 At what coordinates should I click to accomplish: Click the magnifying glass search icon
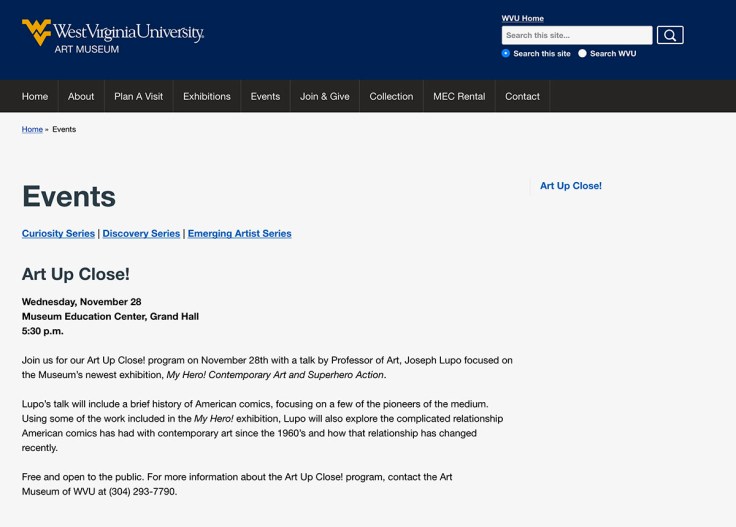click(x=670, y=35)
